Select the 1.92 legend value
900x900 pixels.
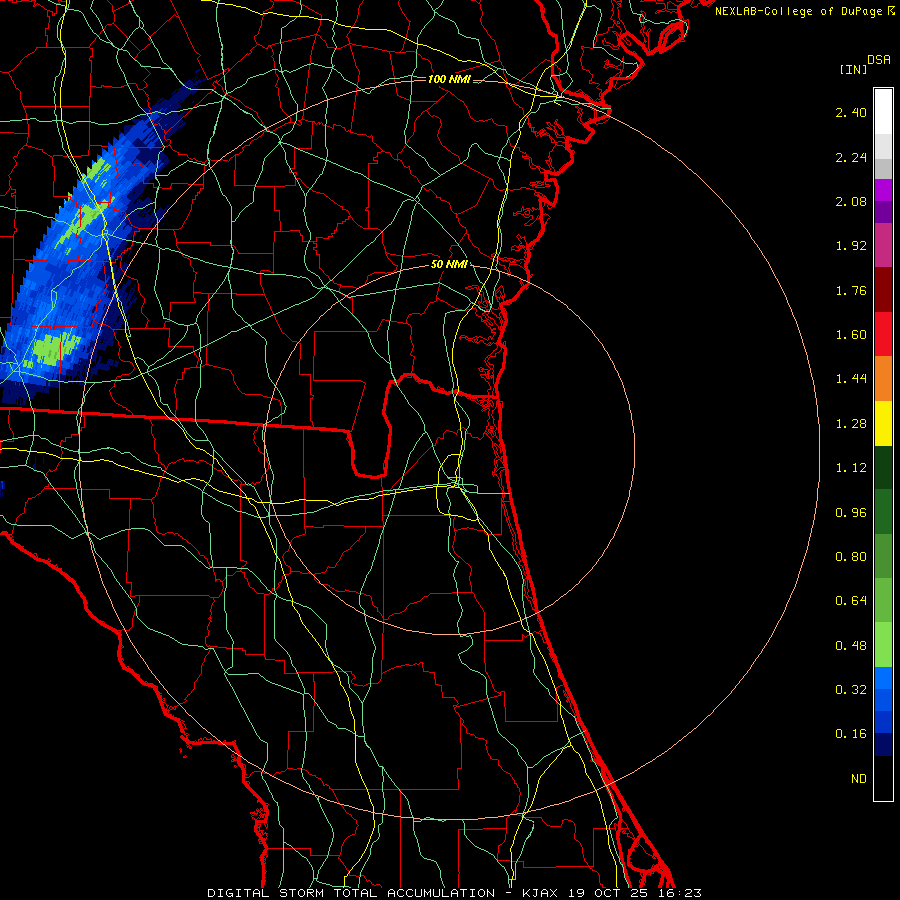click(851, 246)
